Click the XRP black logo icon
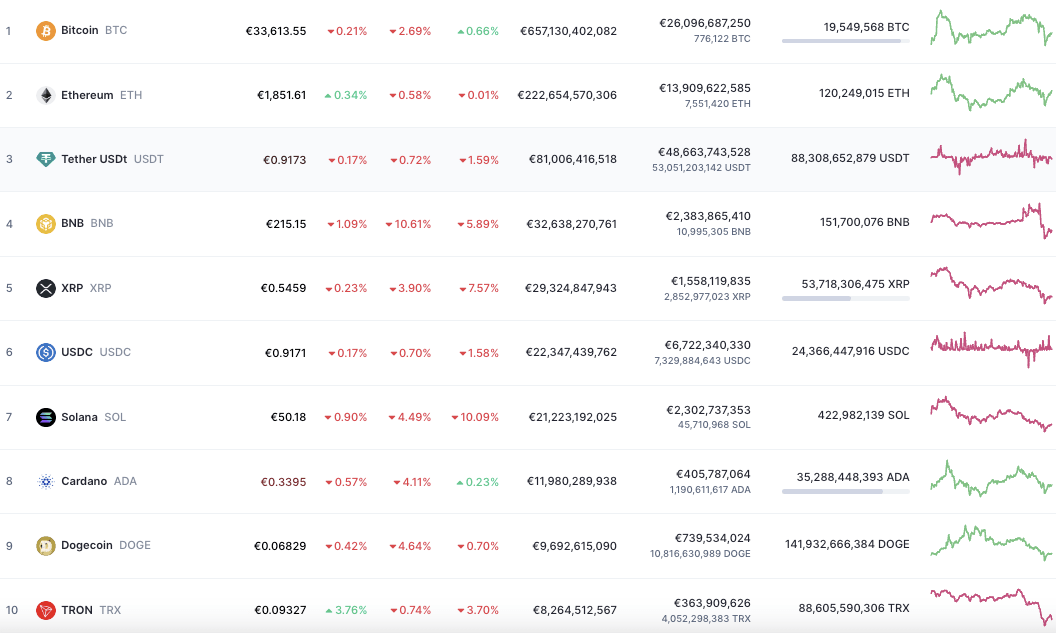The image size is (1056, 633). click(x=46, y=288)
